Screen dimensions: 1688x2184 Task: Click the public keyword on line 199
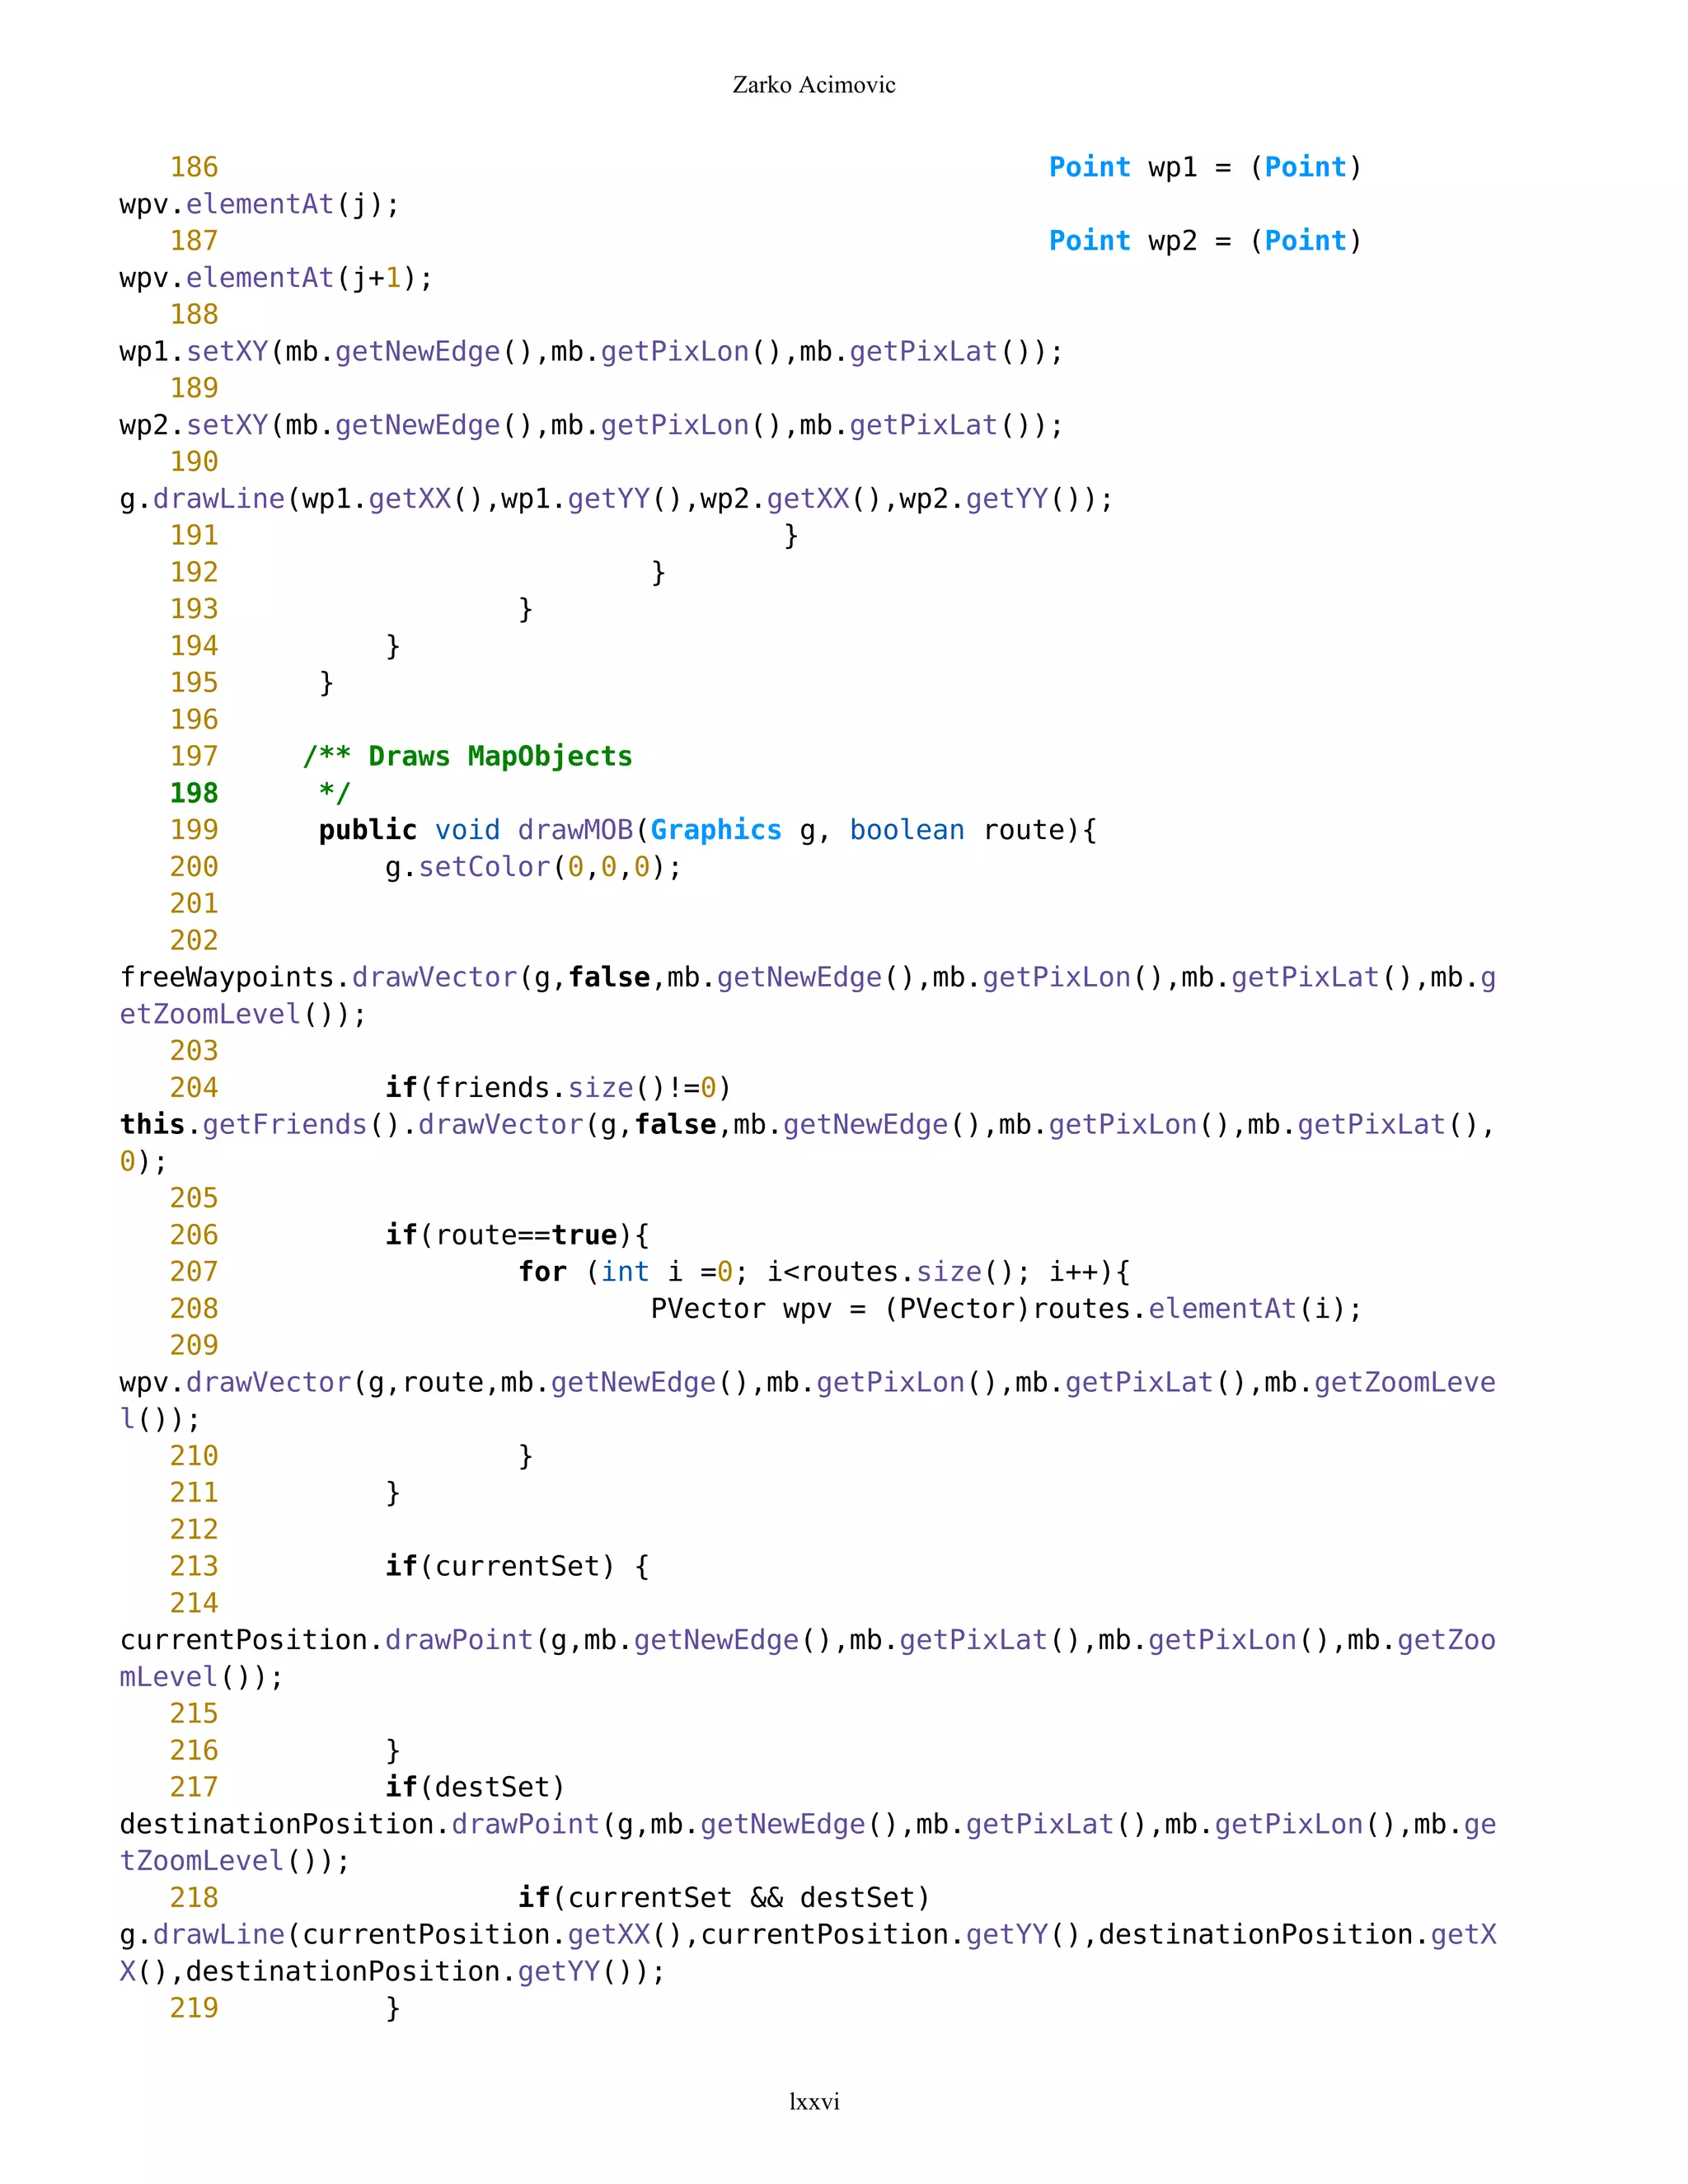[367, 830]
